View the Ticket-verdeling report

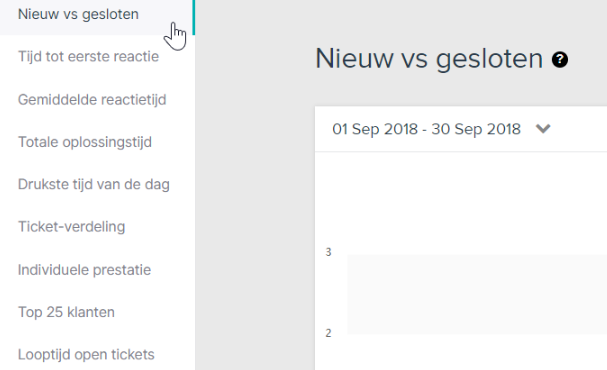tap(72, 227)
